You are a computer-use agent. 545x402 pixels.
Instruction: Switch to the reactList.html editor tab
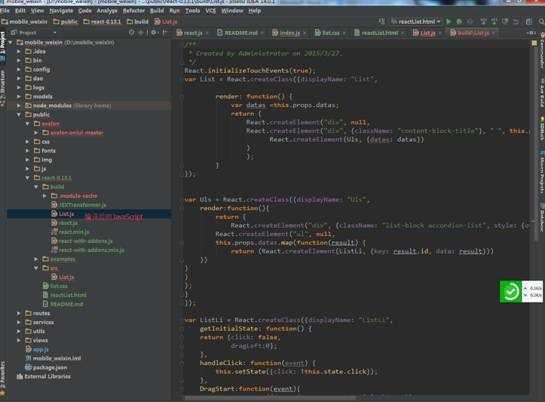(379, 33)
